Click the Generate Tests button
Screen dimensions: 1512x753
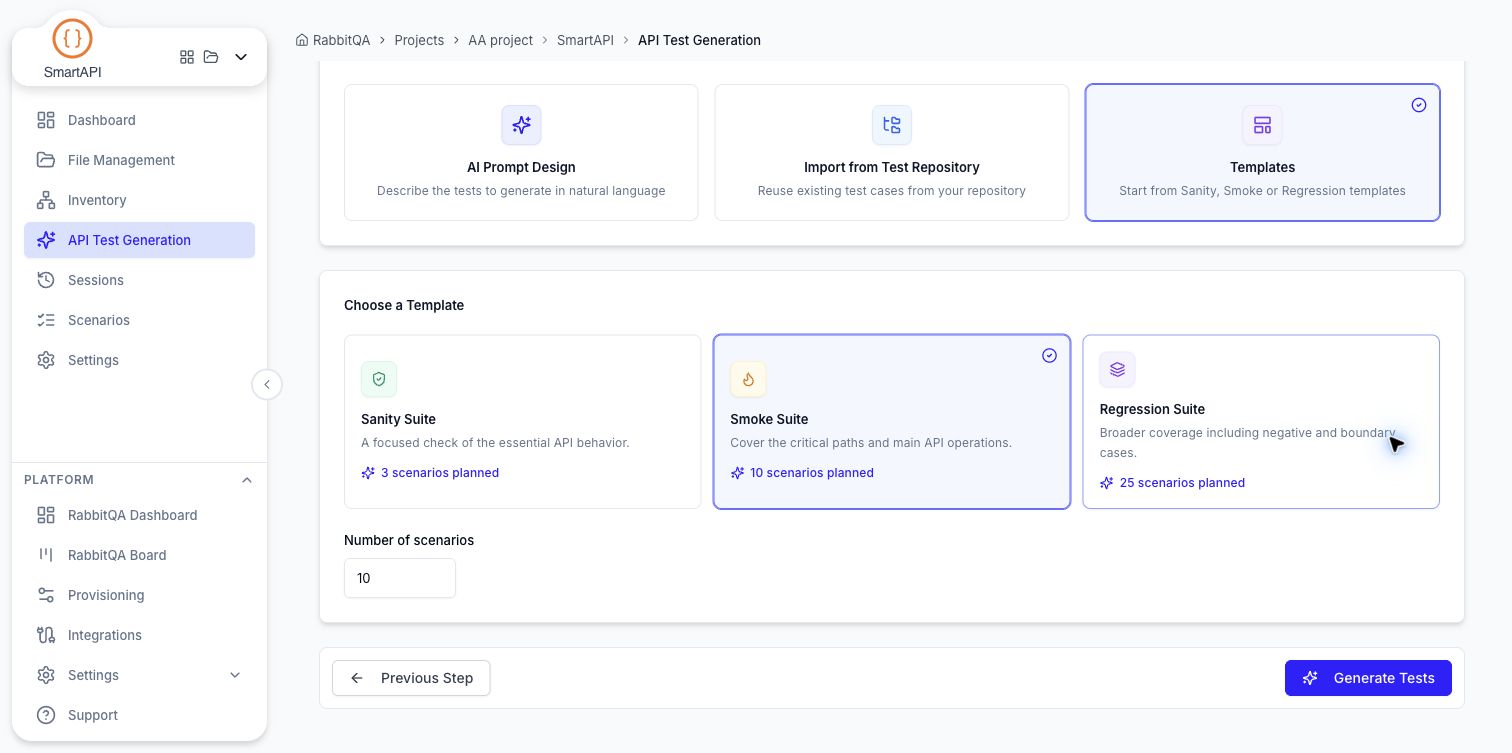(x=1368, y=678)
